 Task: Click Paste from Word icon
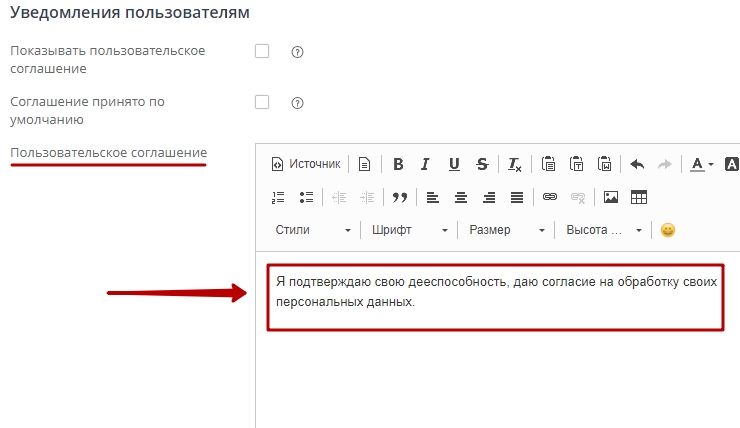(605, 164)
